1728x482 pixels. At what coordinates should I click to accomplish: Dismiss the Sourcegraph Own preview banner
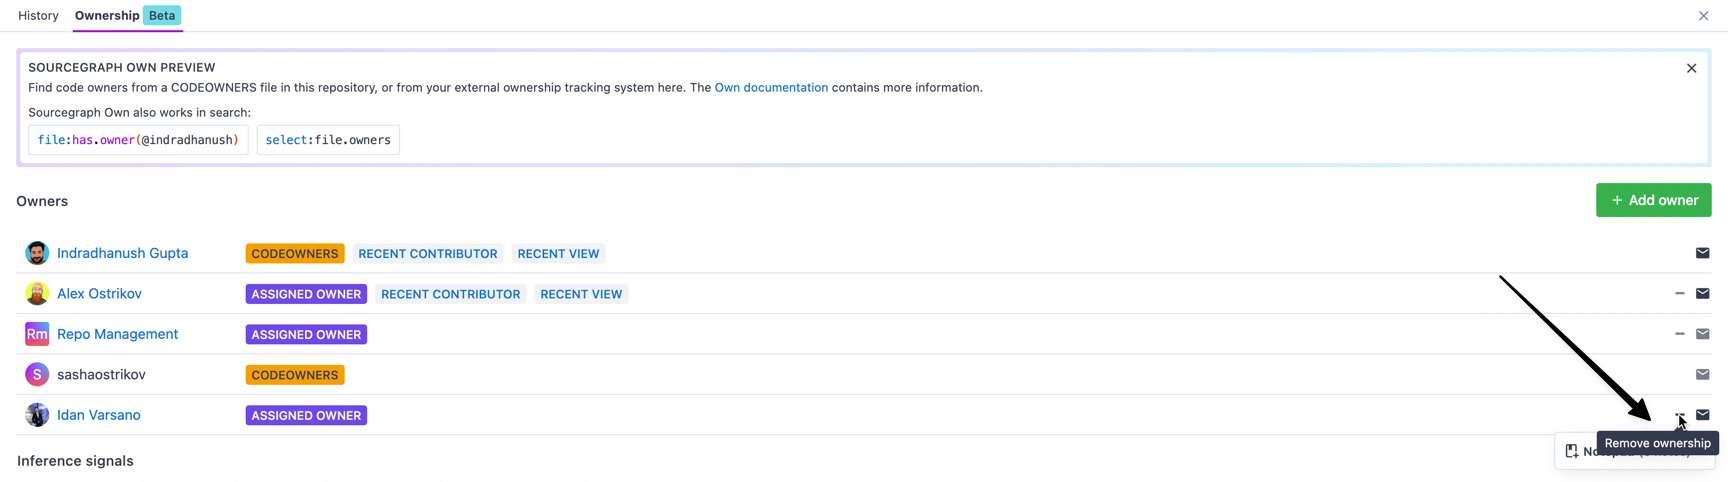1691,69
